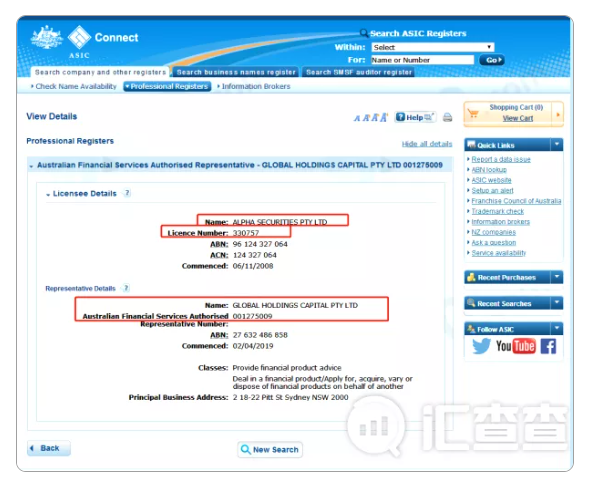This screenshot has width=591, height=484.
Task: Open ABN lookup link
Action: [x=489, y=170]
